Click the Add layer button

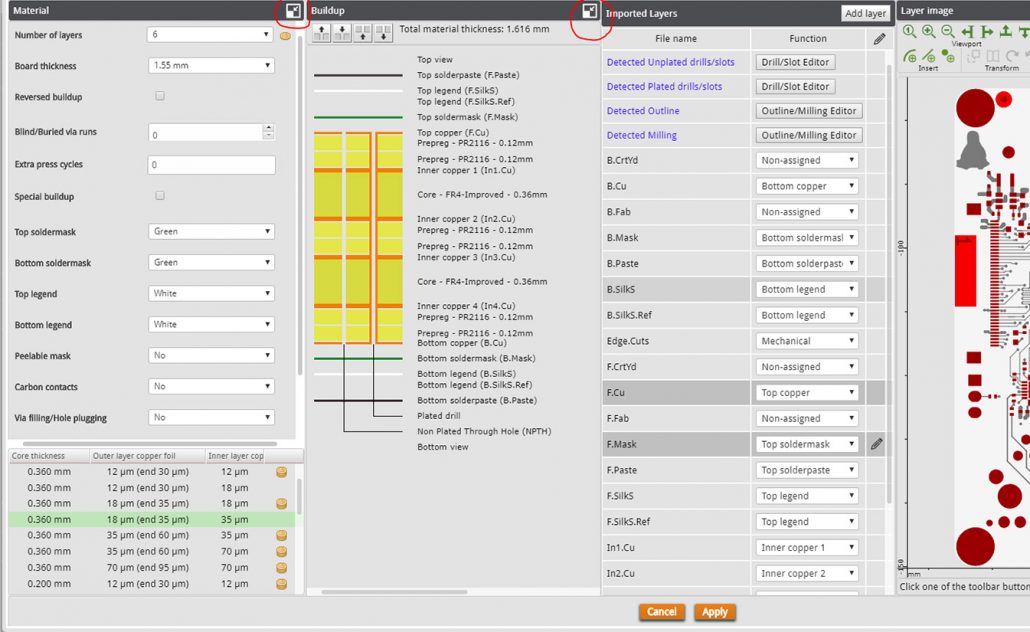coord(865,13)
